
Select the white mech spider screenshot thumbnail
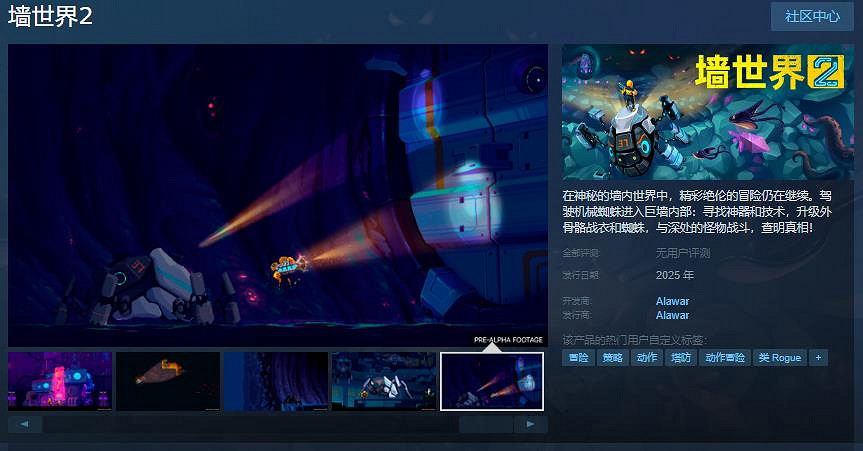[384, 382]
